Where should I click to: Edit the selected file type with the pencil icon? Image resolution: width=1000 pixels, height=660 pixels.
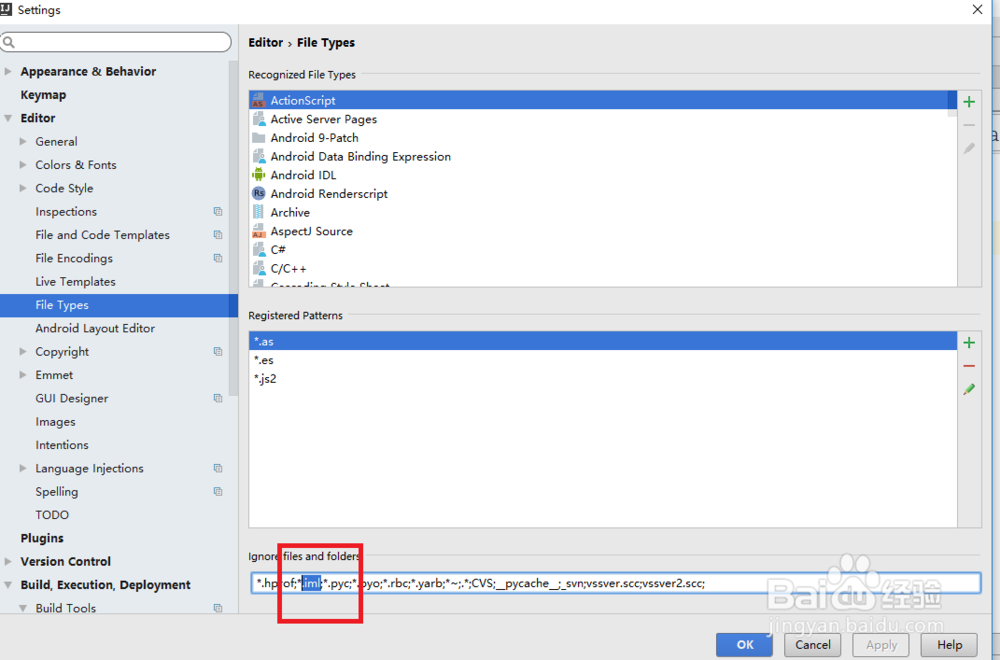point(968,147)
